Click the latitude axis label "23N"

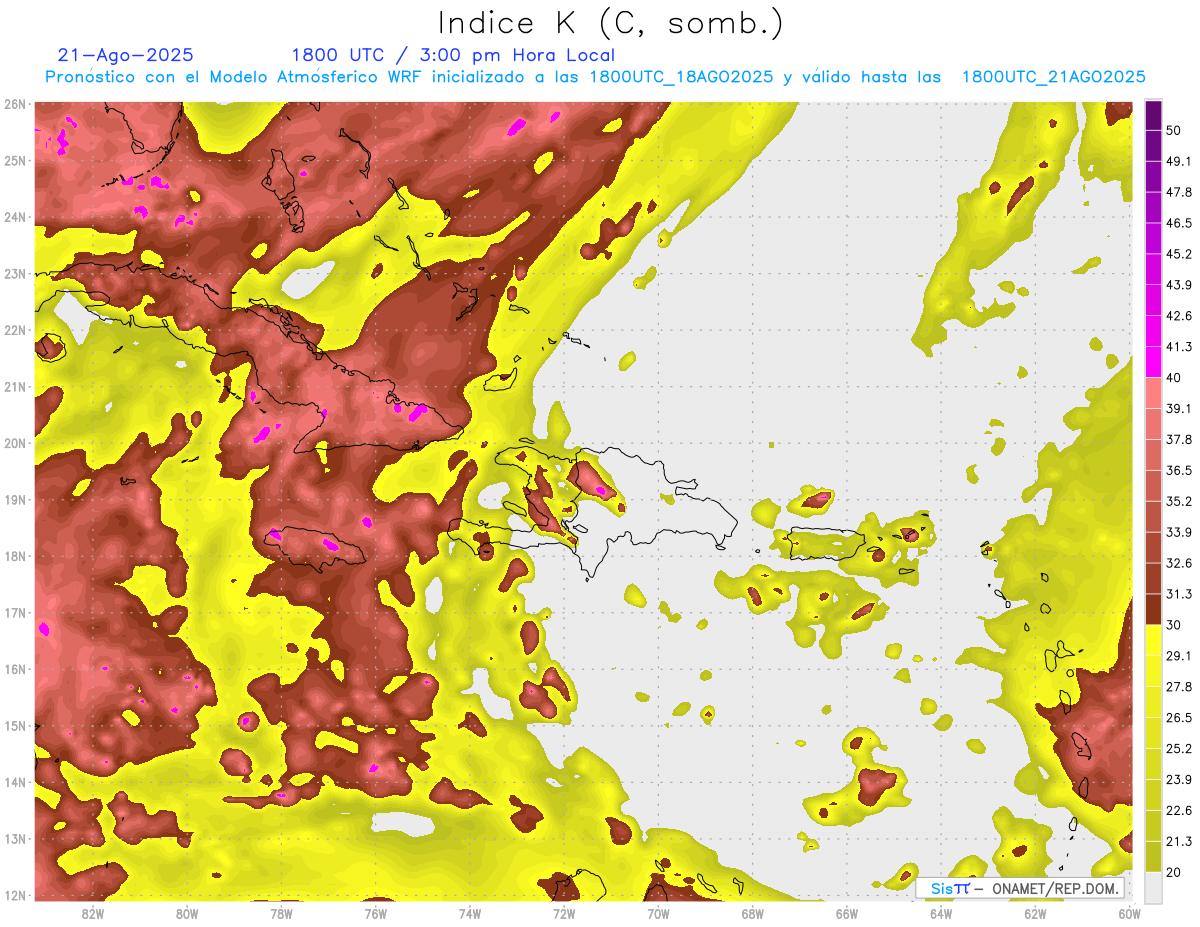(x=15, y=274)
